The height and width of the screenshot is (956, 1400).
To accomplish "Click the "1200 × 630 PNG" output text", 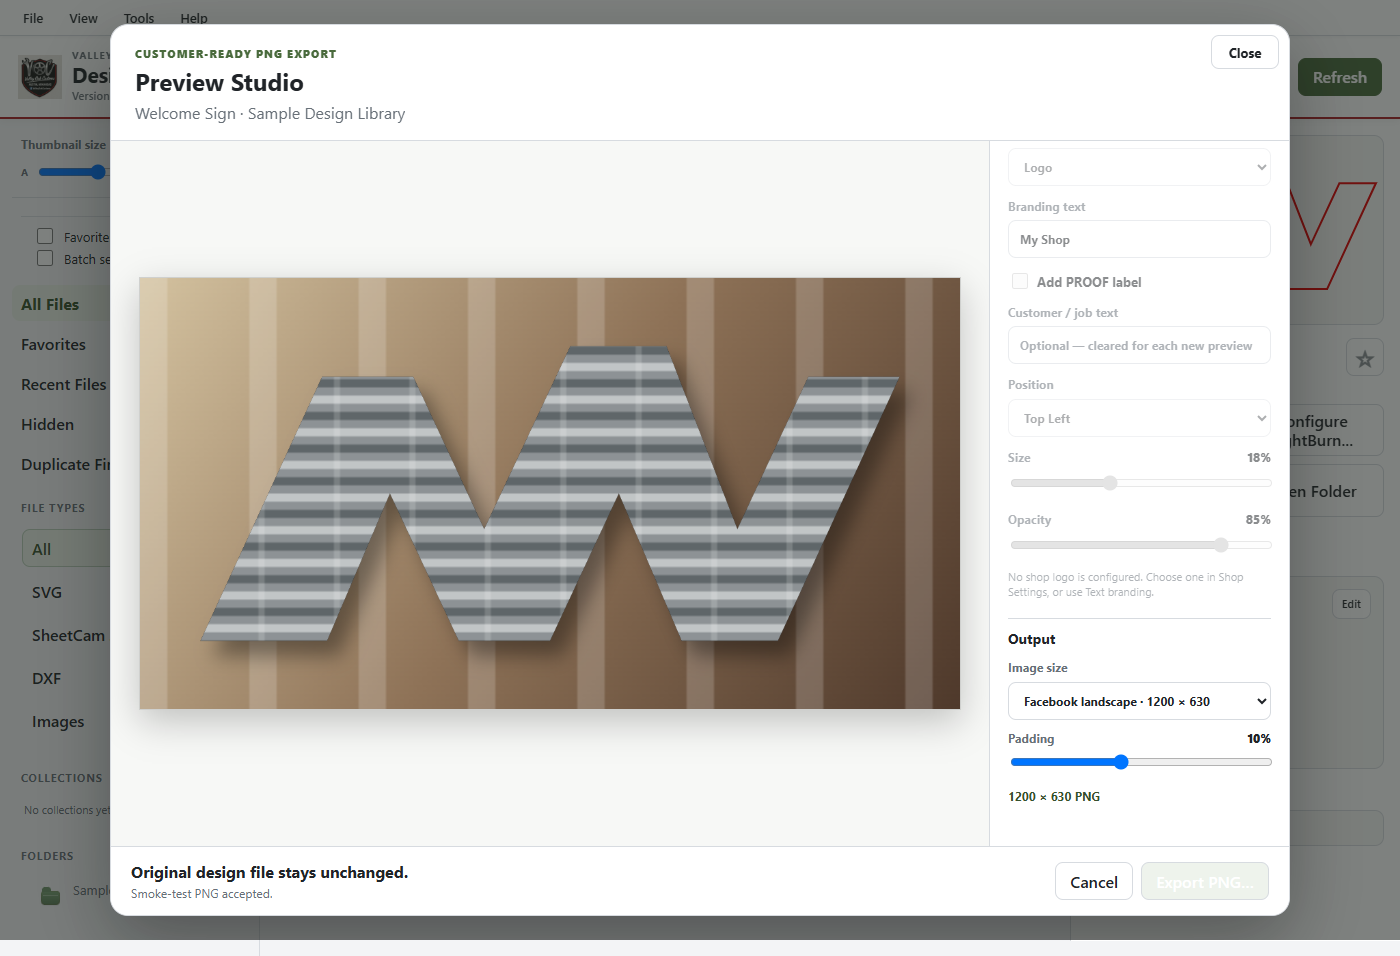I will pos(1054,797).
